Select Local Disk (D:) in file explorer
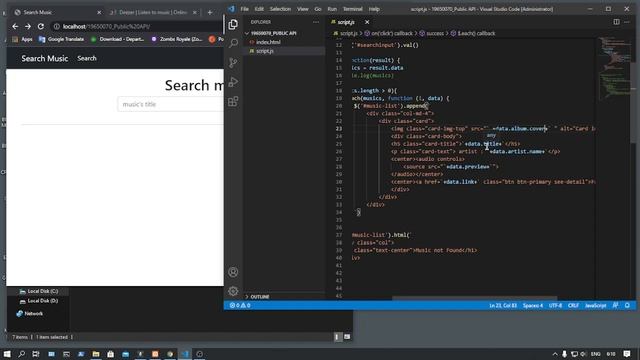Image resolution: width=640 pixels, height=360 pixels. (x=38, y=301)
